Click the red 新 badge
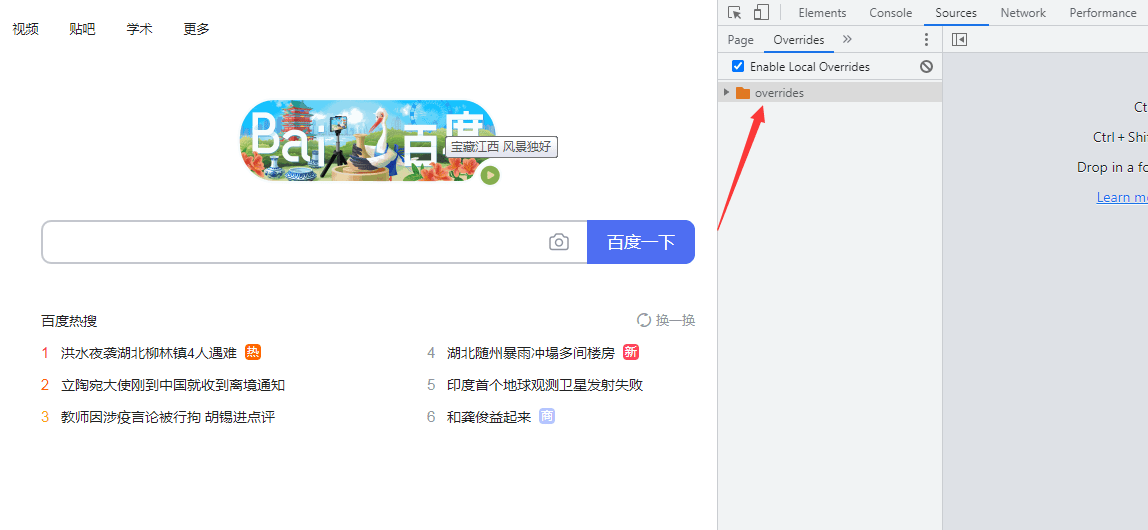 coord(631,352)
